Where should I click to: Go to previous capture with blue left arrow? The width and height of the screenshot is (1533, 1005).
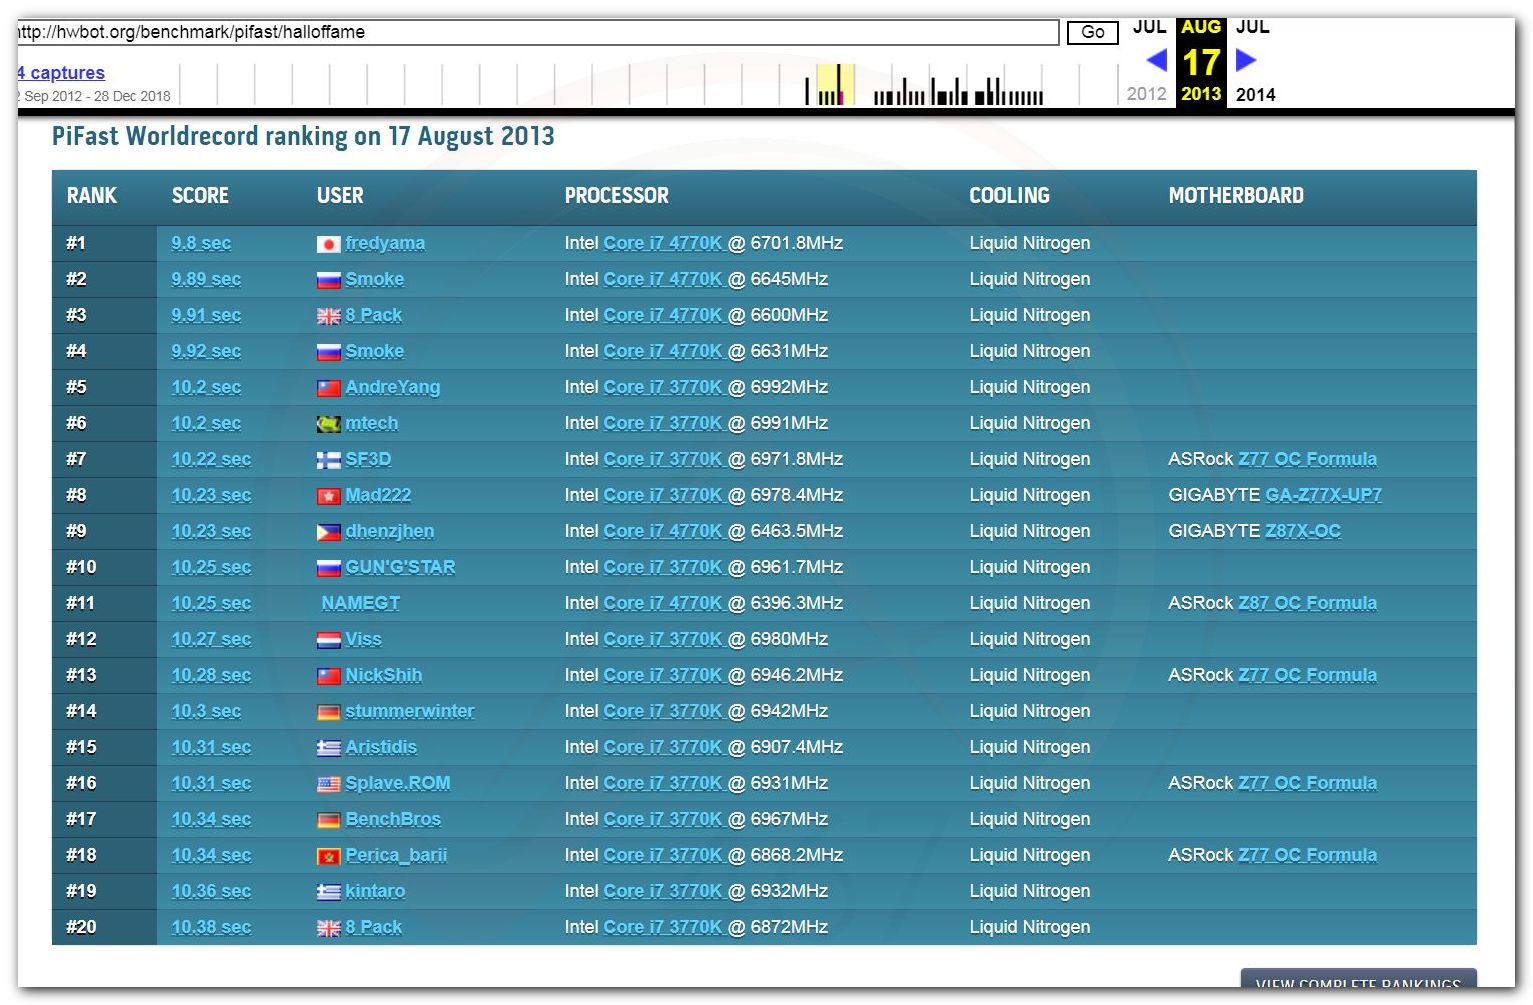click(x=1157, y=60)
